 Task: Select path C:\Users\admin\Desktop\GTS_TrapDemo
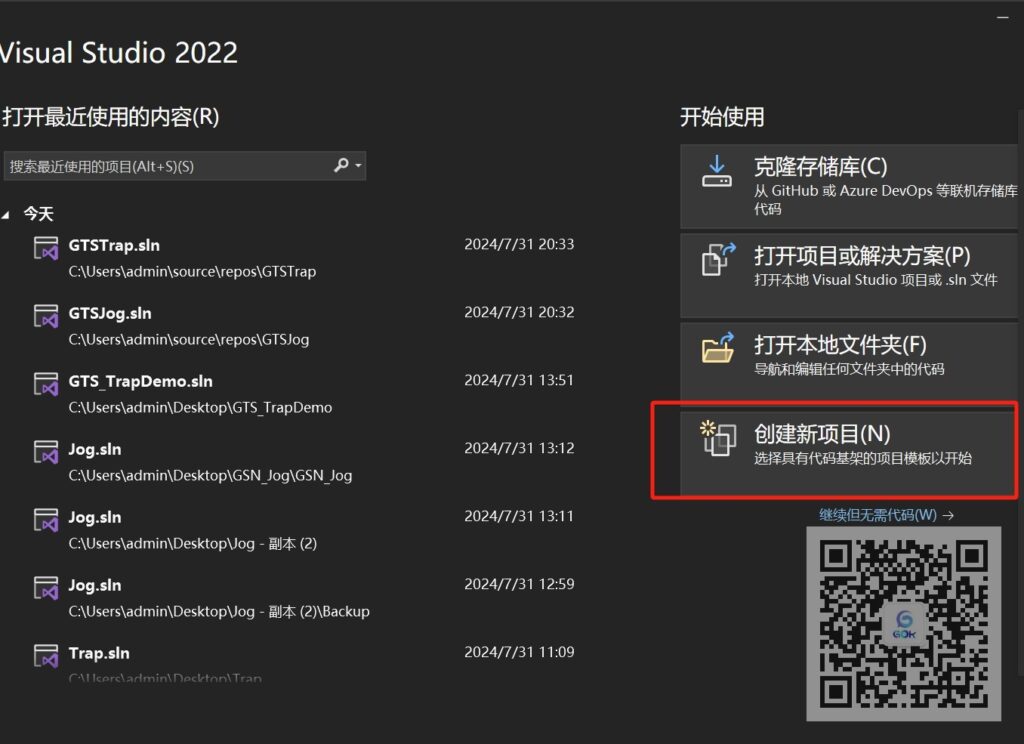pos(200,408)
